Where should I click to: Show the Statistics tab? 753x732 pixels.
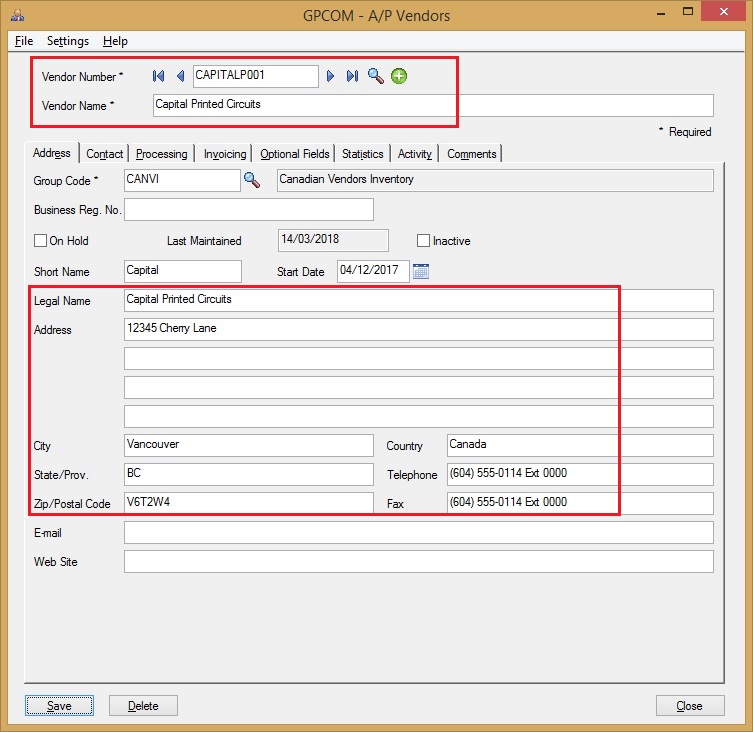pyautogui.click(x=362, y=154)
